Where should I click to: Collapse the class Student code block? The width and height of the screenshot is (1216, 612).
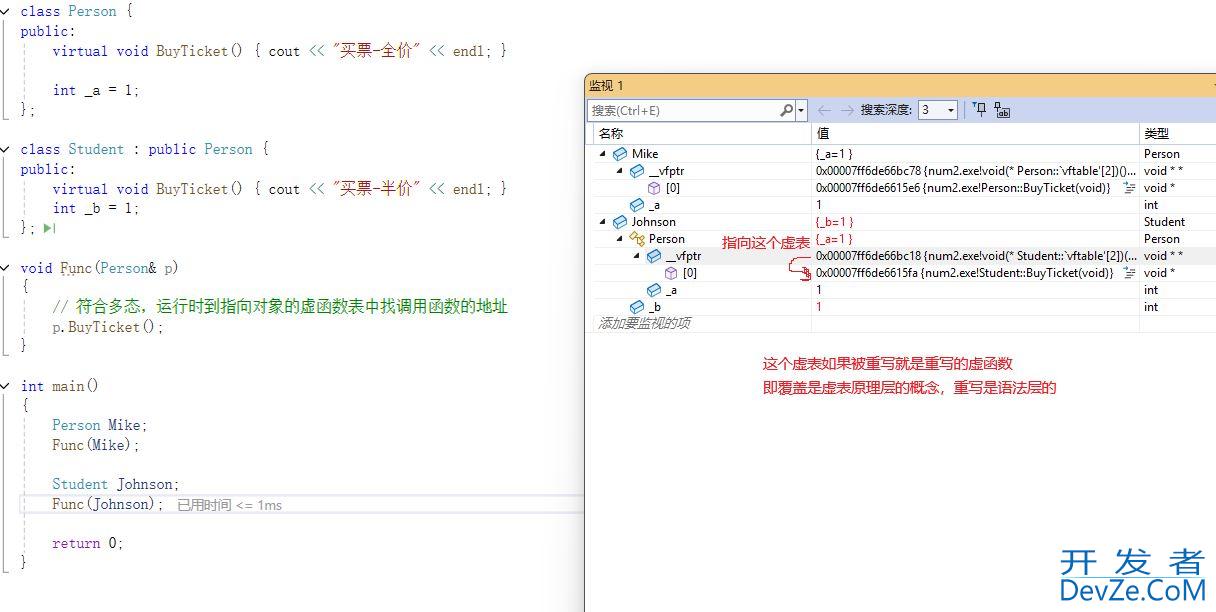6,149
